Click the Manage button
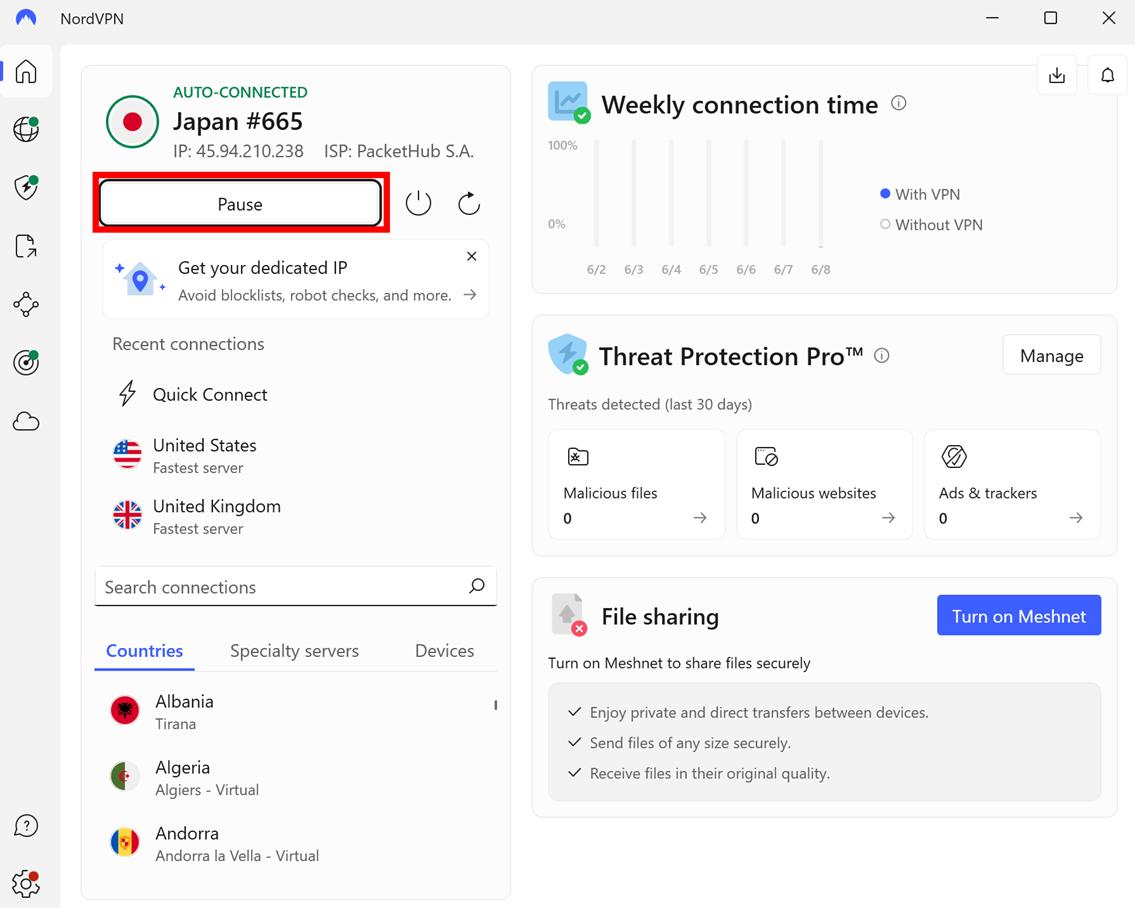 coord(1051,355)
